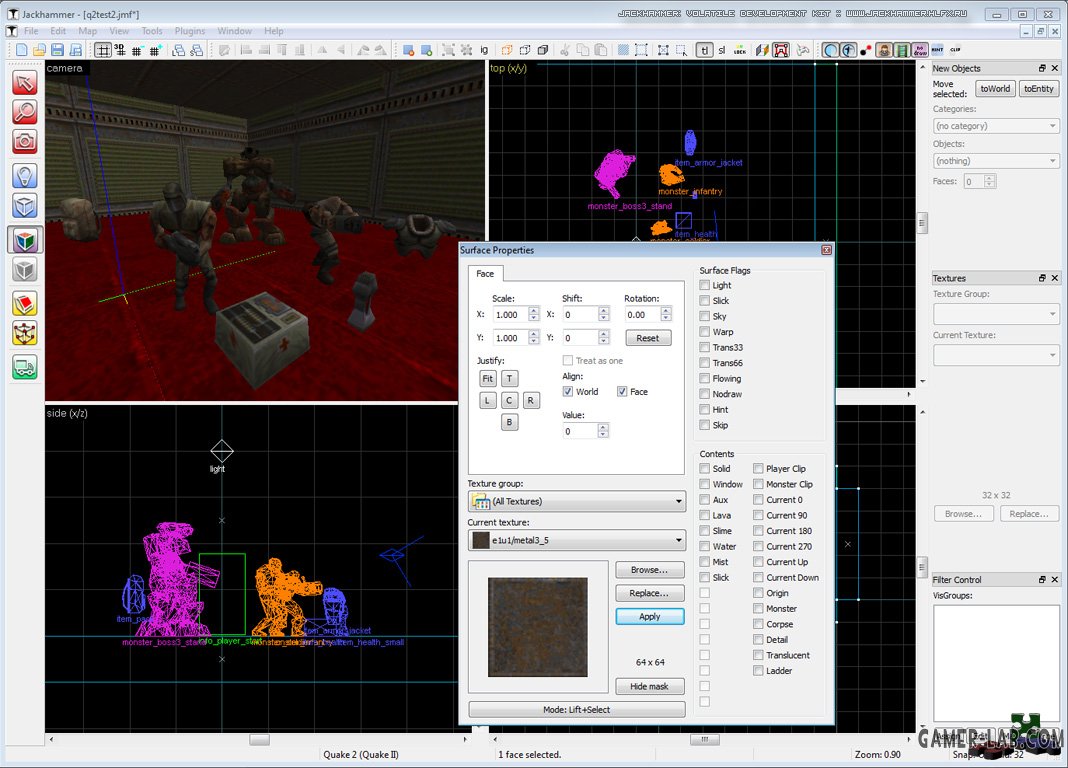1068x768 pixels.
Task: Check the Player Clip contents box
Action: coord(758,468)
